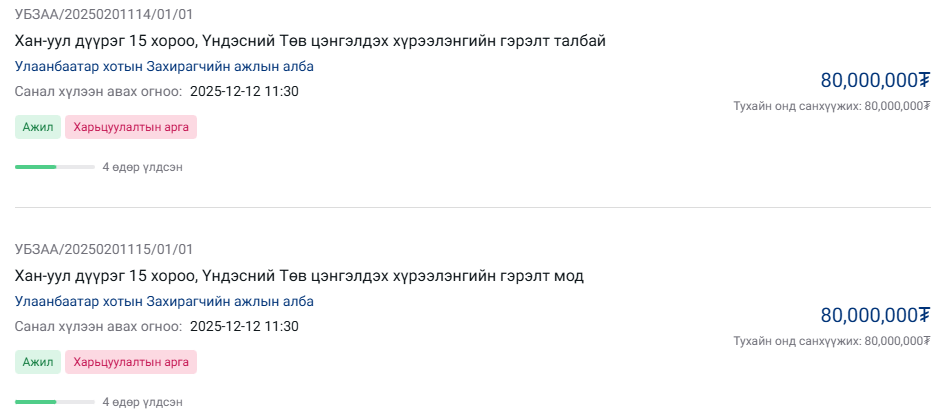Click Харьцуулалтын арга tag on the second tender
Viewport: 952px width, 416px height.
[131, 362]
